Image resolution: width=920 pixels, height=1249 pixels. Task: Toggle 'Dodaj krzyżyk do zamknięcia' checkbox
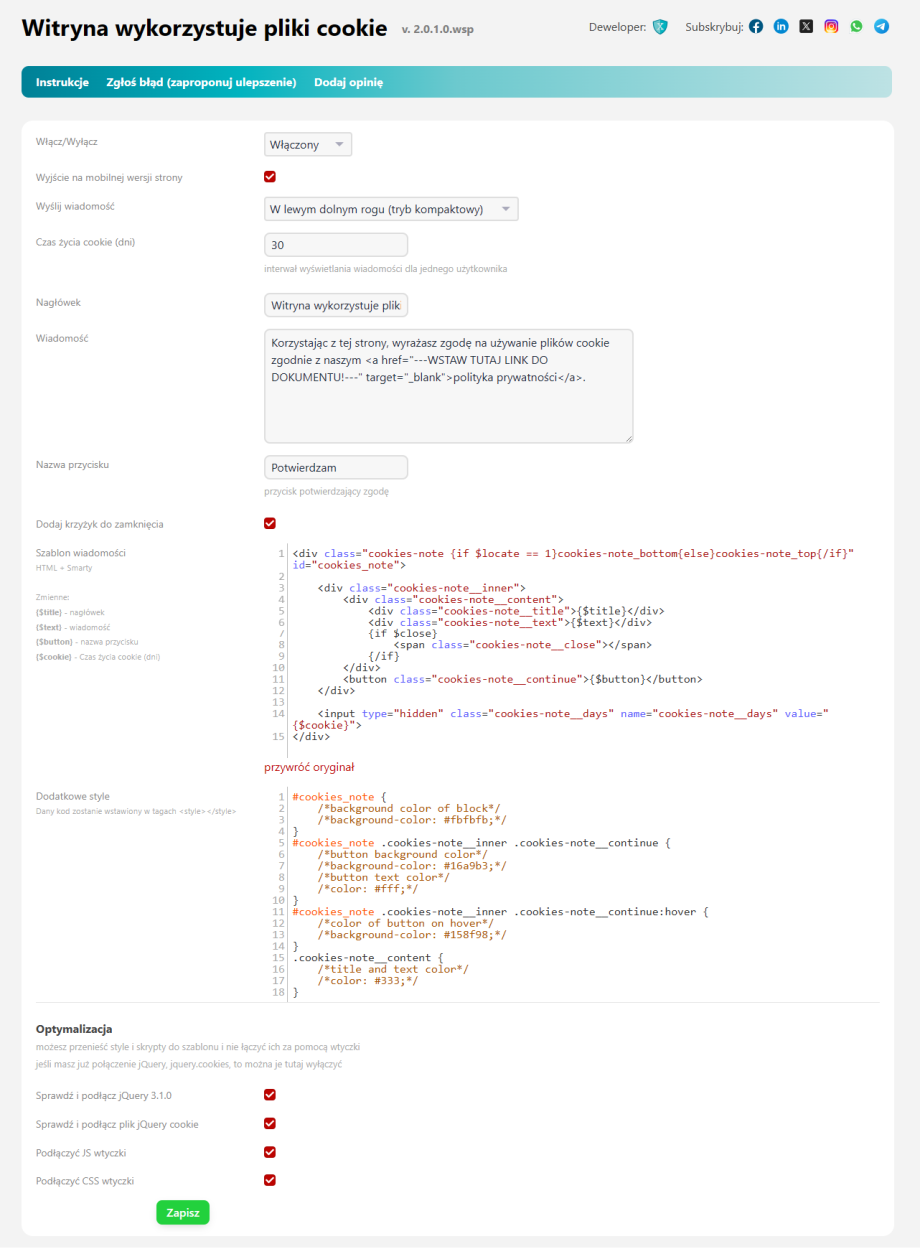[270, 523]
